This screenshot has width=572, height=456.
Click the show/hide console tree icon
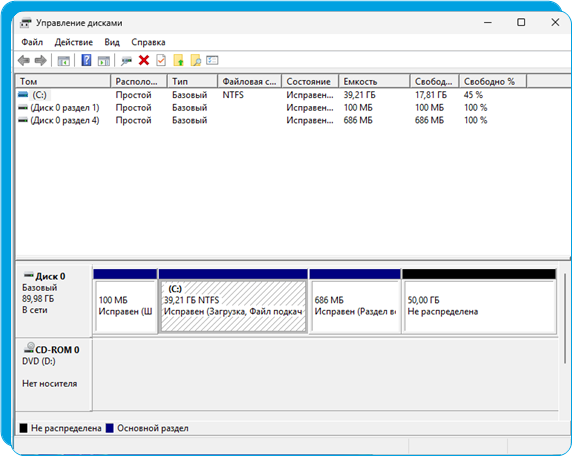click(x=64, y=61)
